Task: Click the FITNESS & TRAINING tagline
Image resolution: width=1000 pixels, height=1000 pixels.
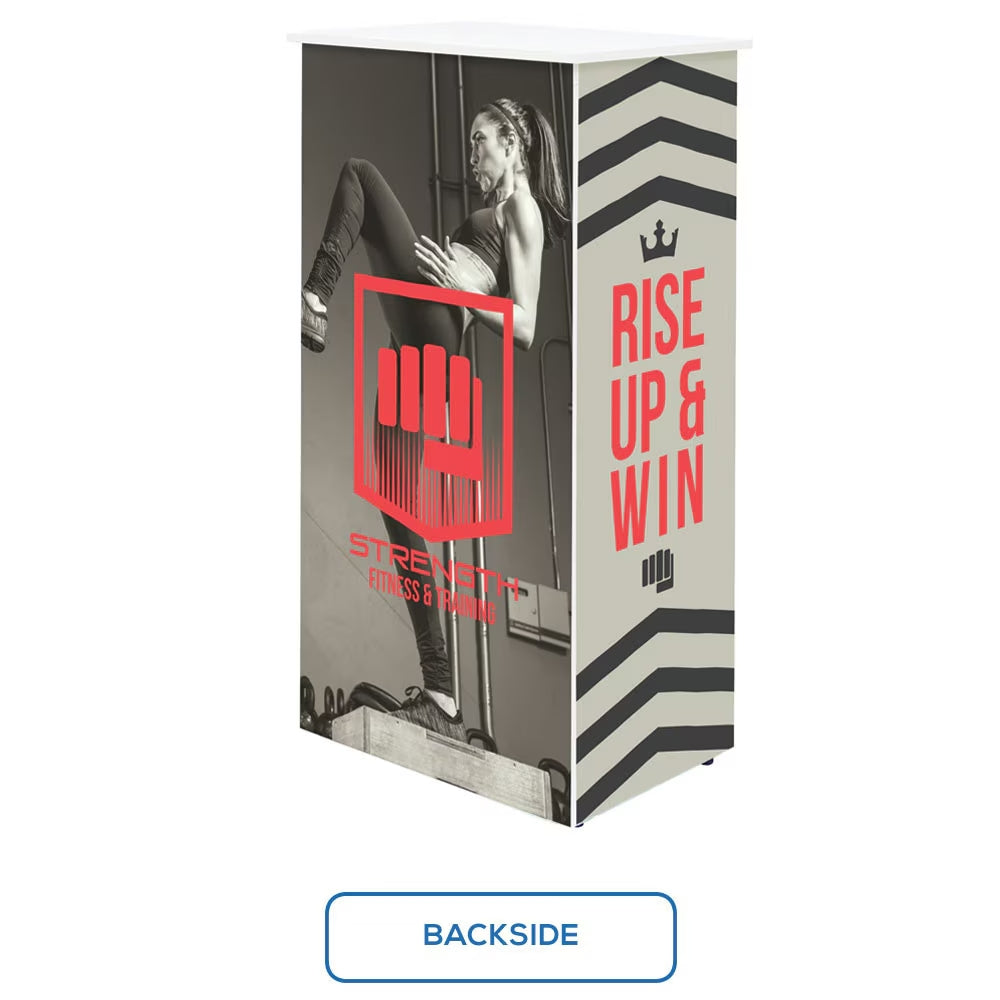Action: 432,595
